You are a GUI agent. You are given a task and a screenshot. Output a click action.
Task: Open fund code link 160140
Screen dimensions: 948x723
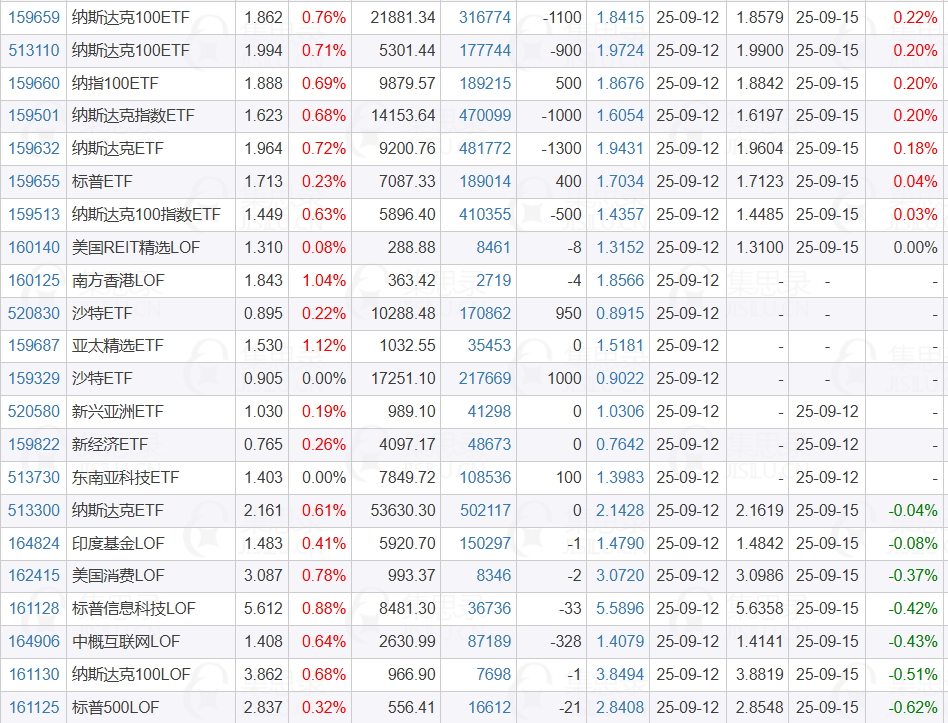click(x=34, y=247)
